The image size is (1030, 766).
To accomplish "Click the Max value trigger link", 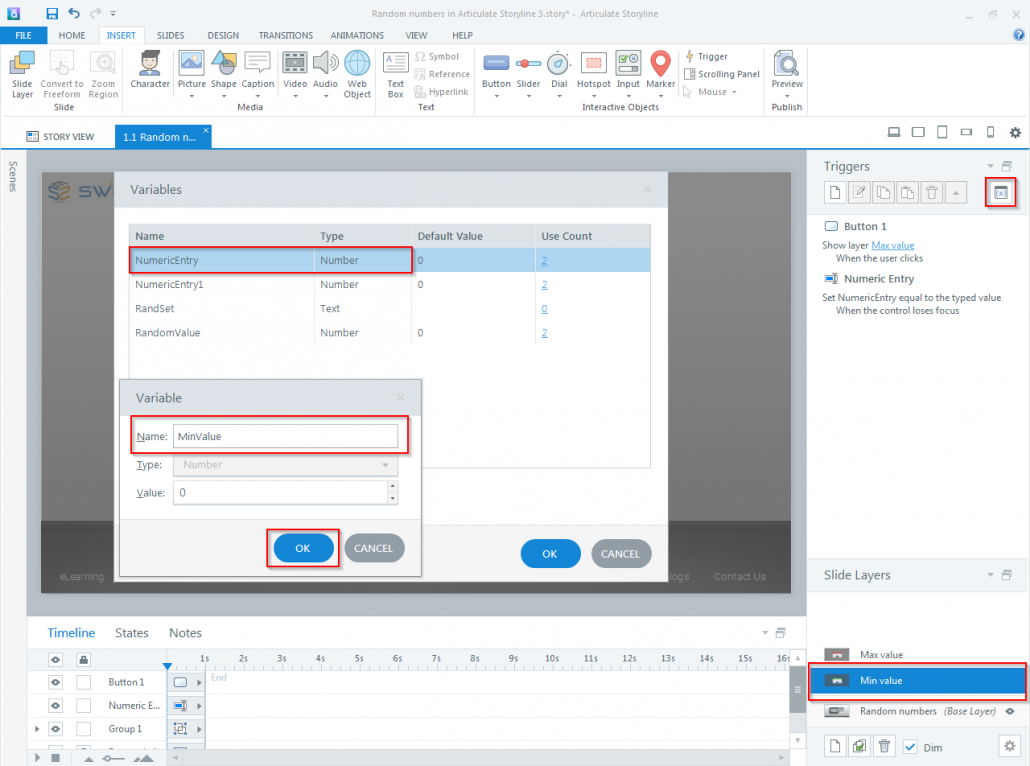I will 893,245.
